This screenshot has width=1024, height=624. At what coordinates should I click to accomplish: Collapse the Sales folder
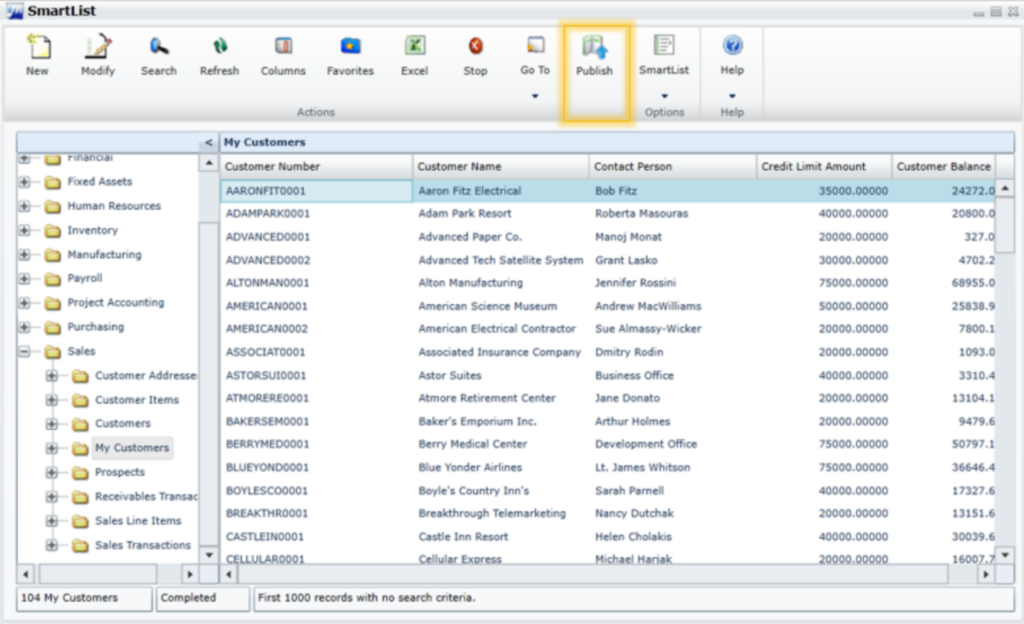point(25,352)
